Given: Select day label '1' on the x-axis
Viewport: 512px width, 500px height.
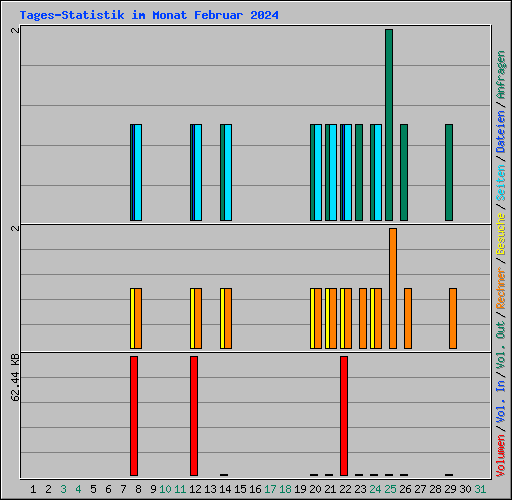Looking at the screenshot, I should 33,489.
